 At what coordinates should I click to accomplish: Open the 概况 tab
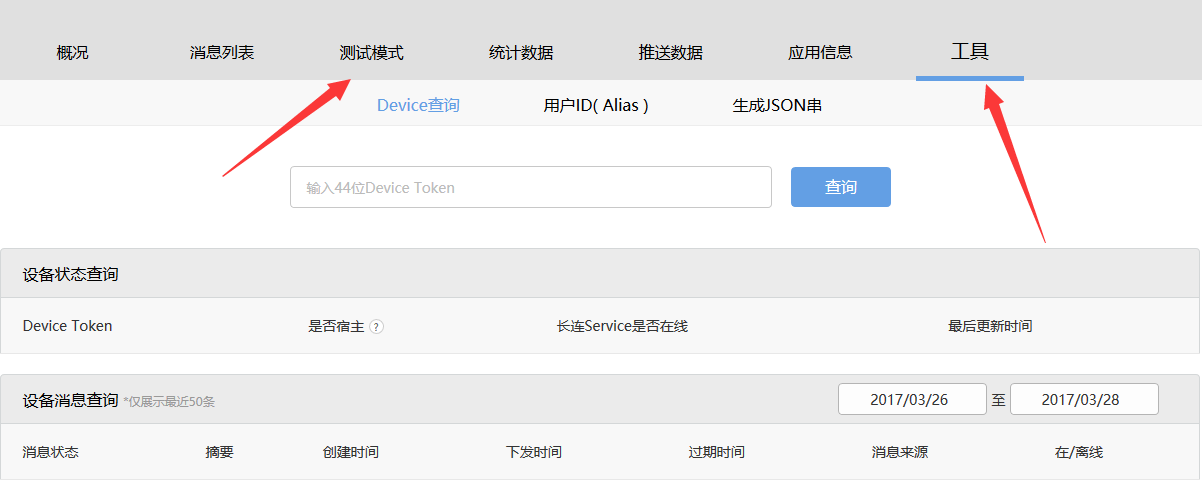click(73, 53)
